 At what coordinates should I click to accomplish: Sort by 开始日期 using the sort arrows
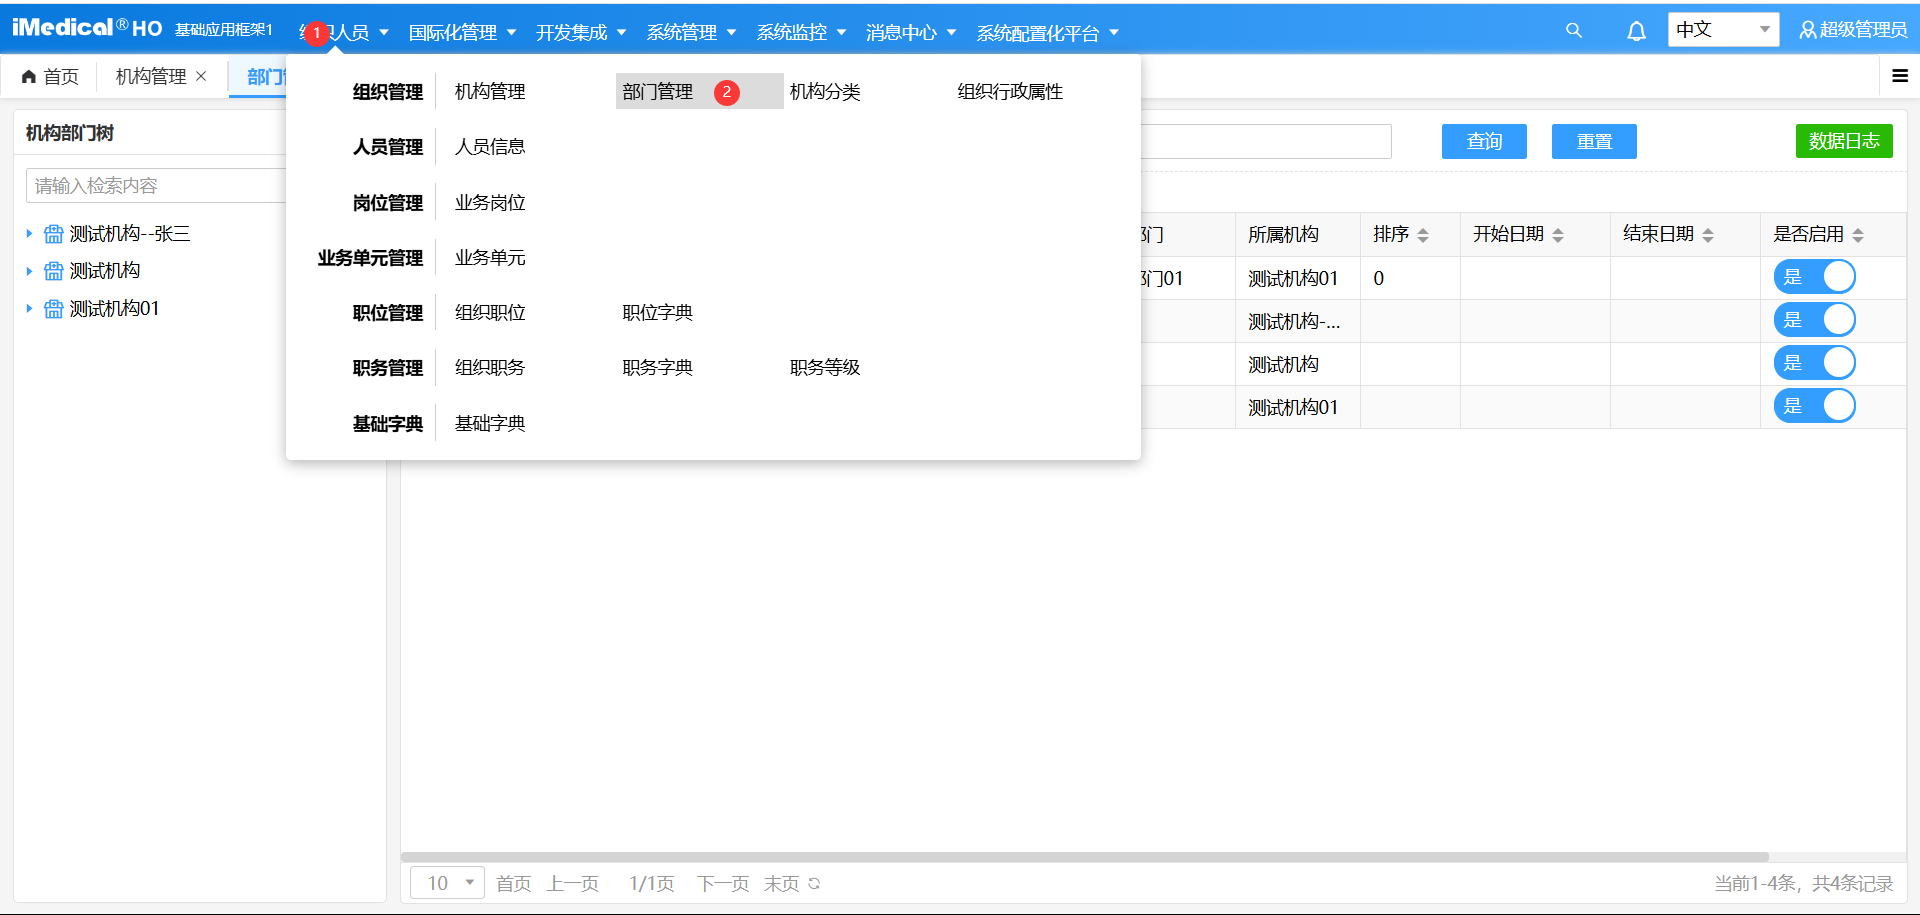click(1557, 234)
